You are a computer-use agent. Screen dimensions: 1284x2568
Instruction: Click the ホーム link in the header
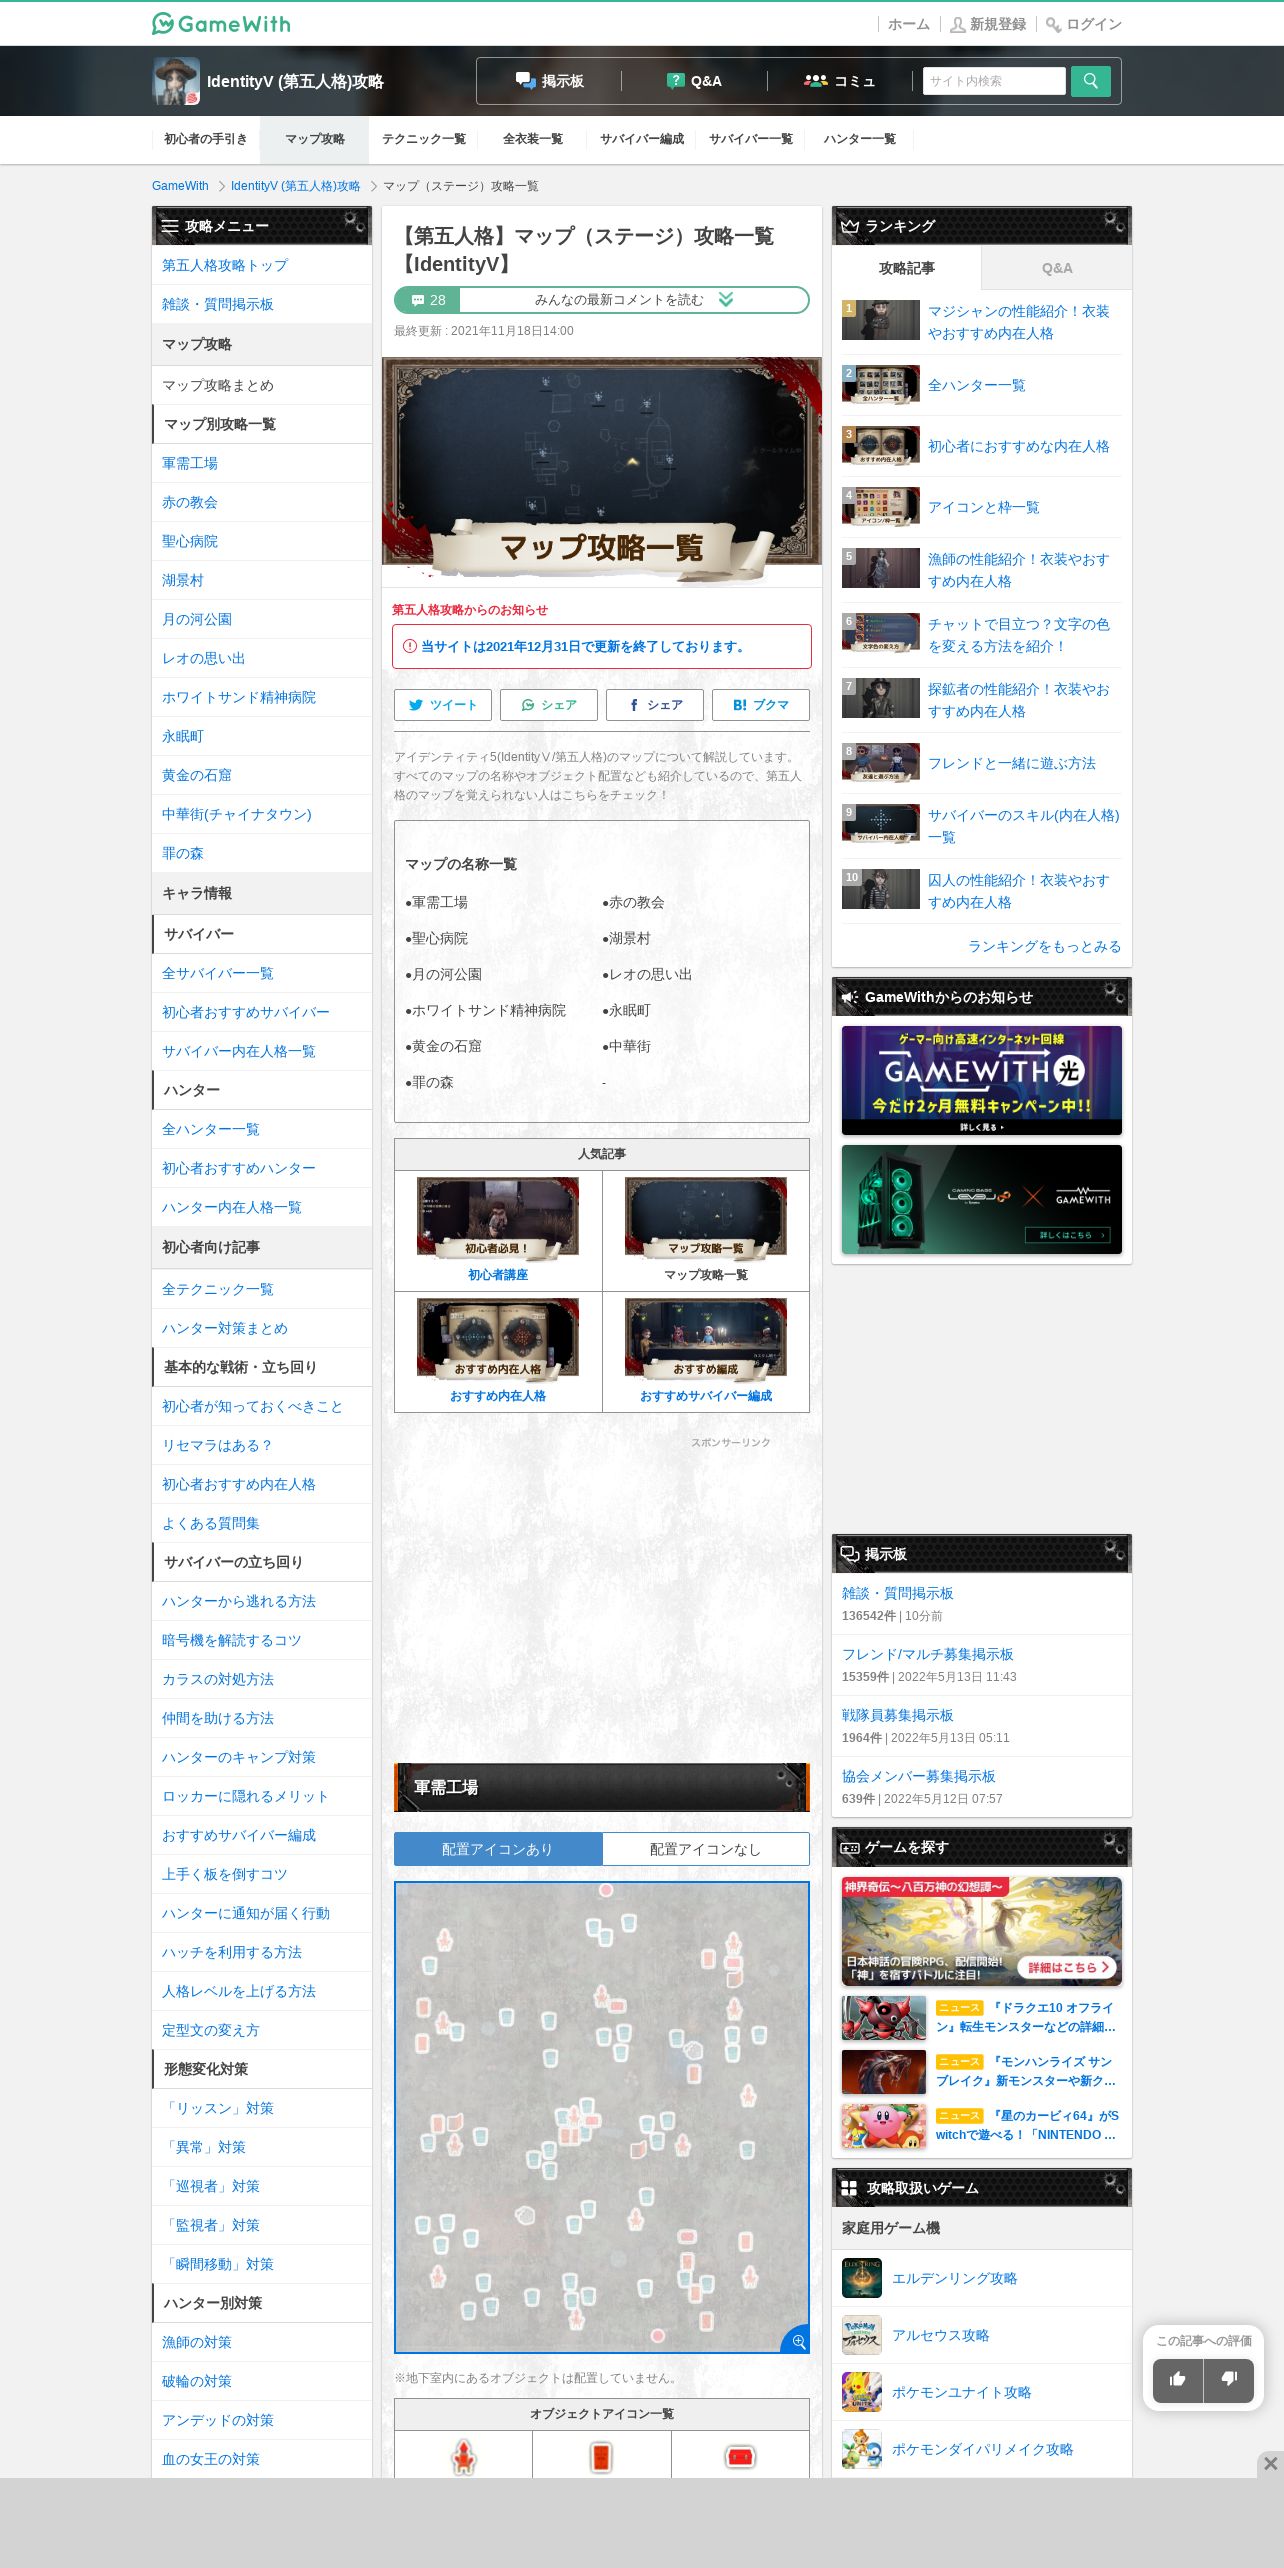tap(909, 24)
